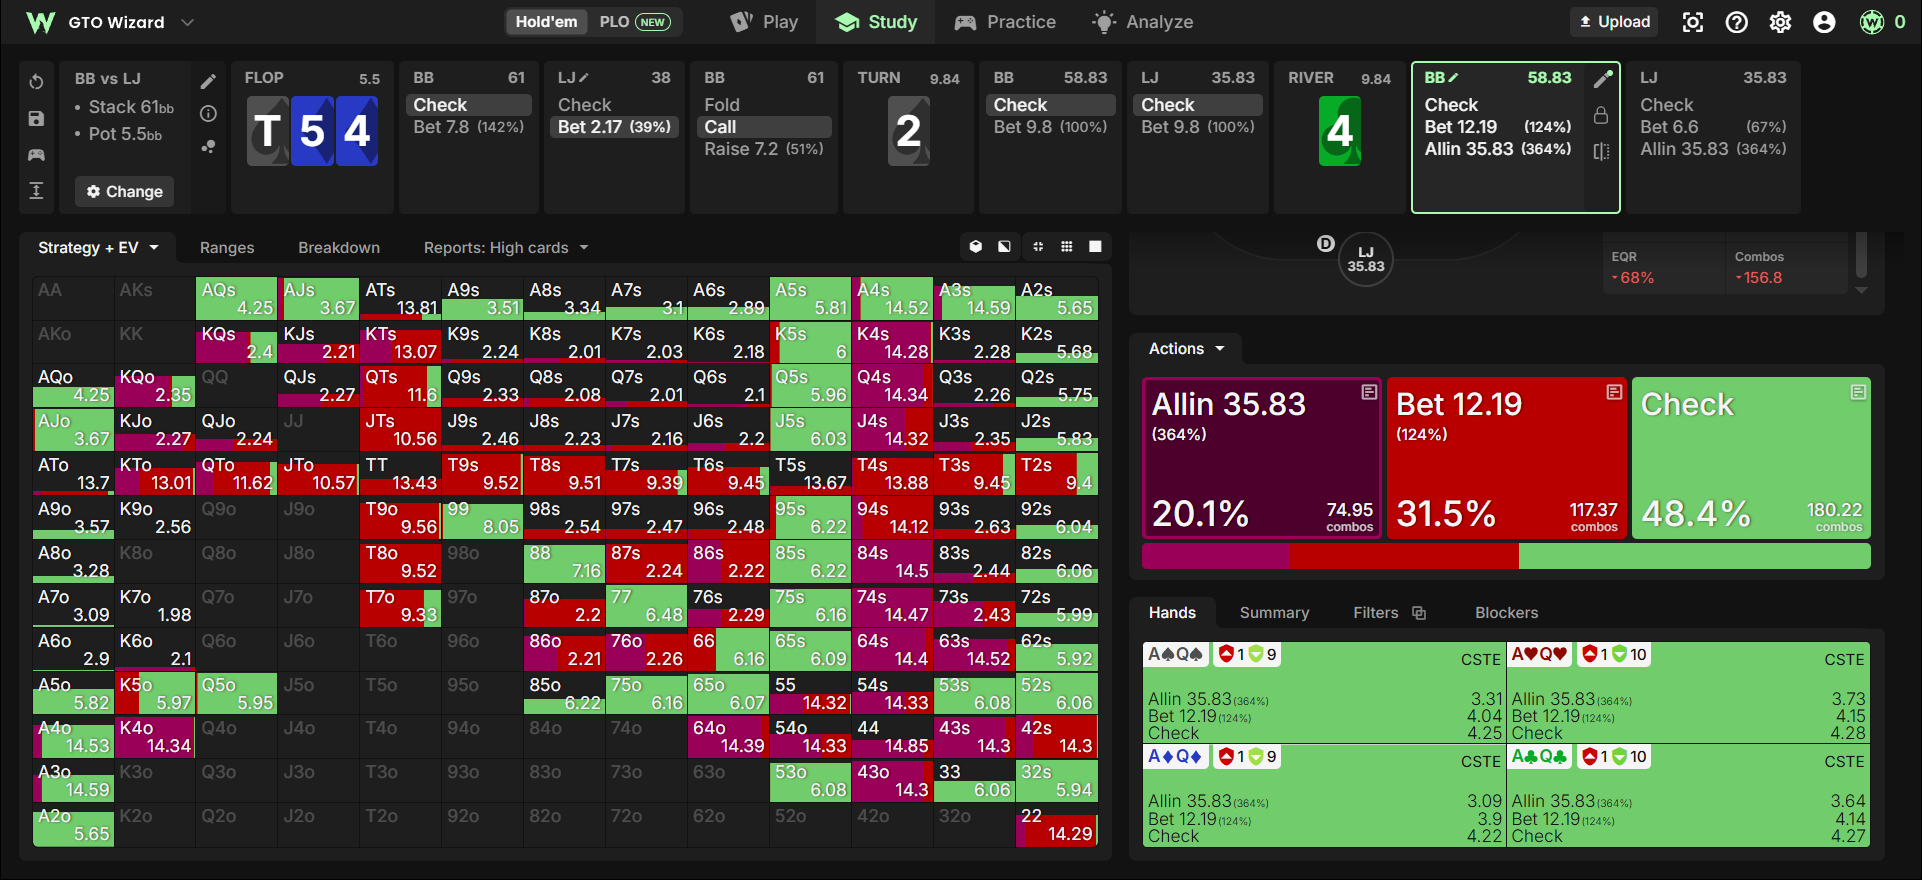Switch to the Ranges tab
The width and height of the screenshot is (1922, 880).
[x=227, y=247]
